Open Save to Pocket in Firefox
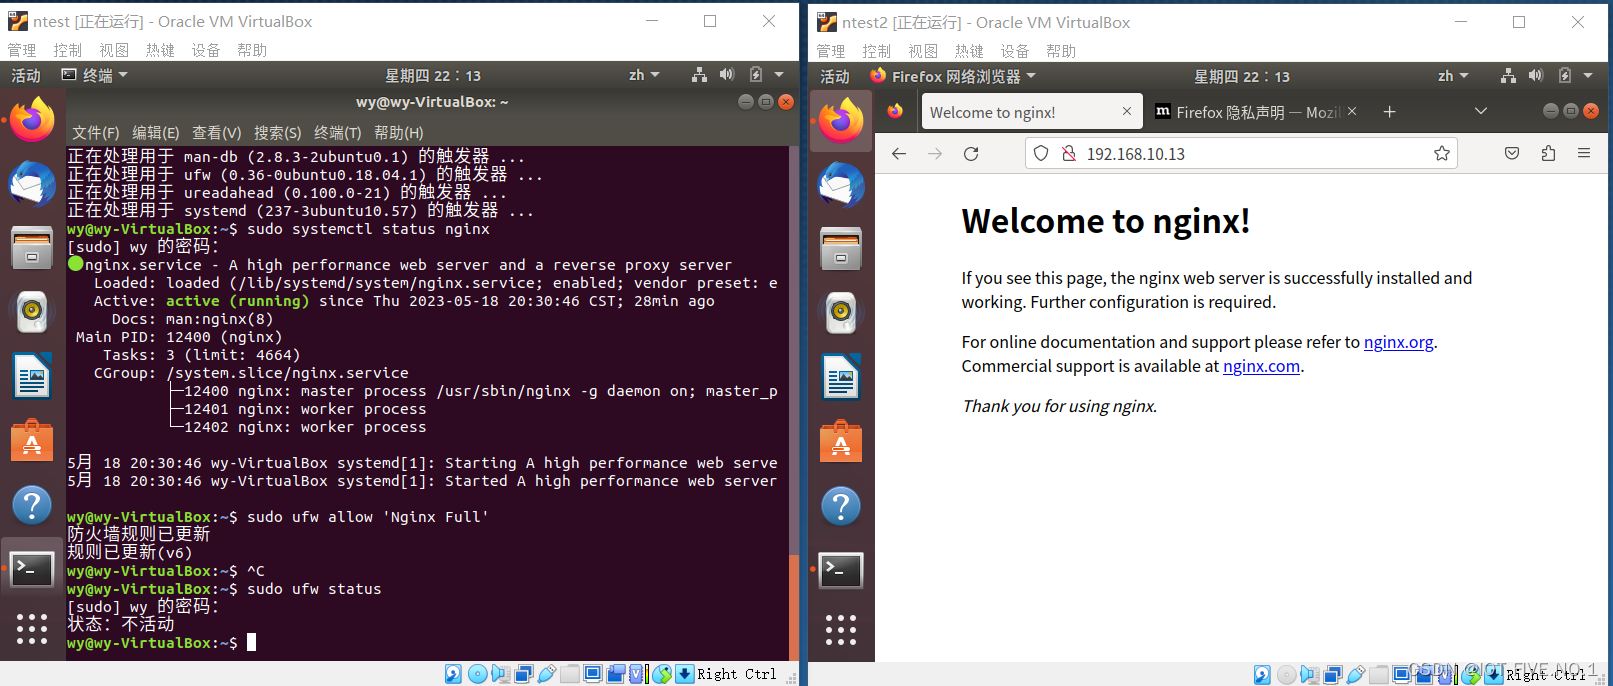 (x=1512, y=153)
